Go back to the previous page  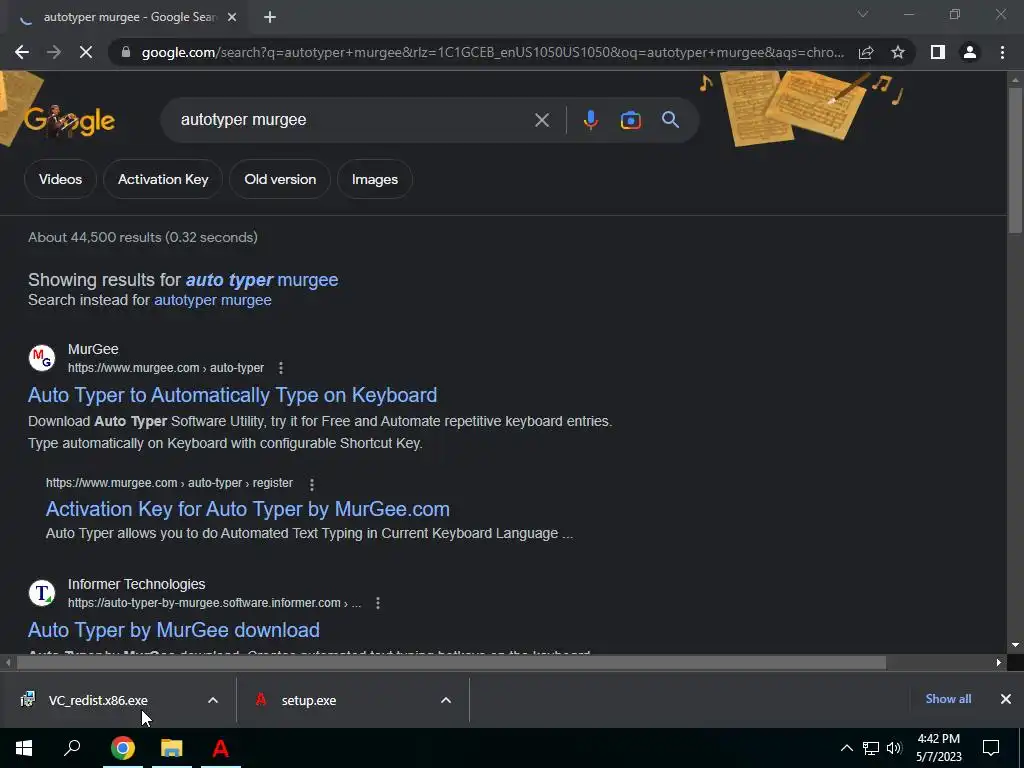pos(22,52)
